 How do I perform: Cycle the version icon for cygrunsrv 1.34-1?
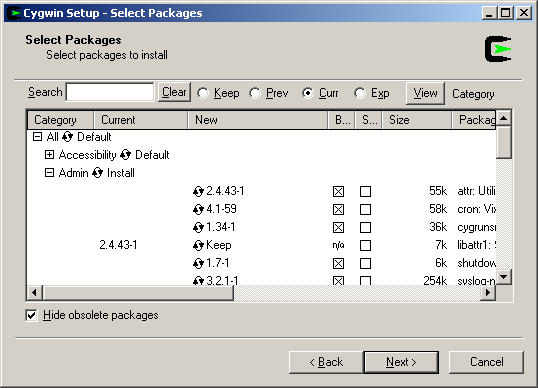(198, 227)
